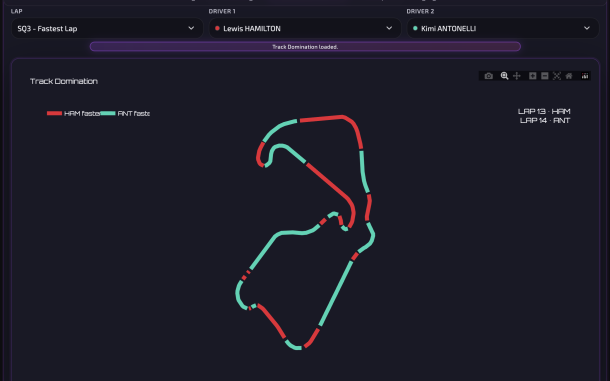Click the DRIVER 1 field label

tap(222, 11)
